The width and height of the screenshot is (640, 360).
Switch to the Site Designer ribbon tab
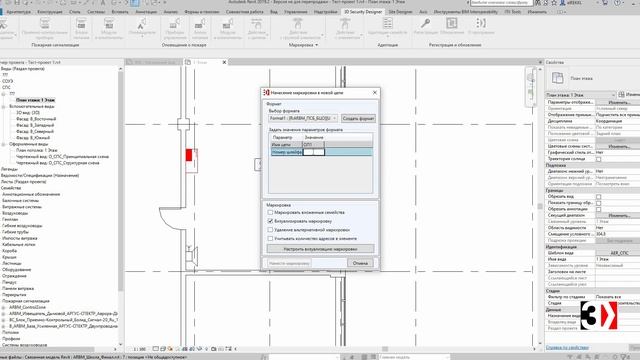pyautogui.click(x=400, y=12)
